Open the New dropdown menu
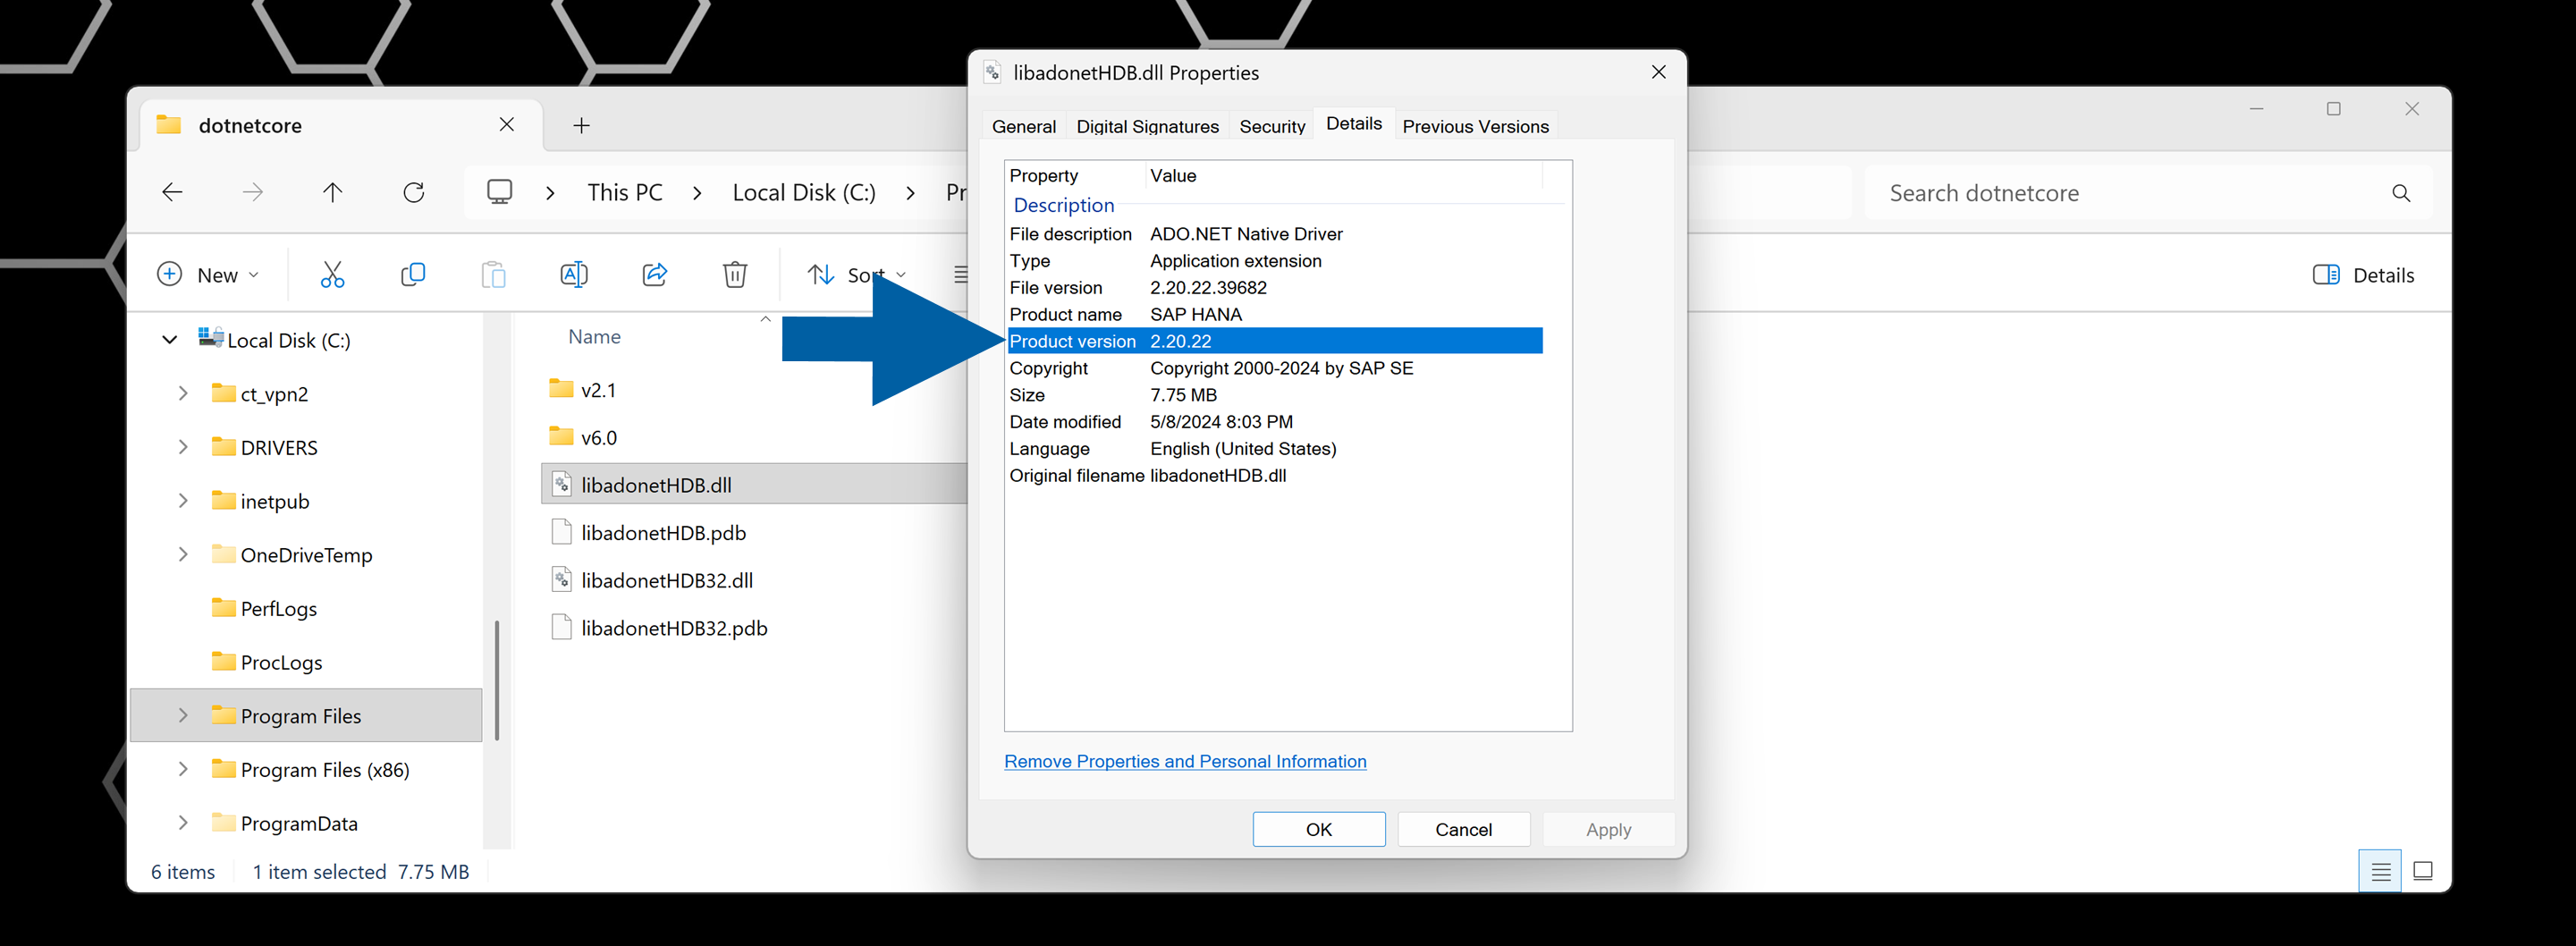This screenshot has width=2576, height=946. (208, 275)
